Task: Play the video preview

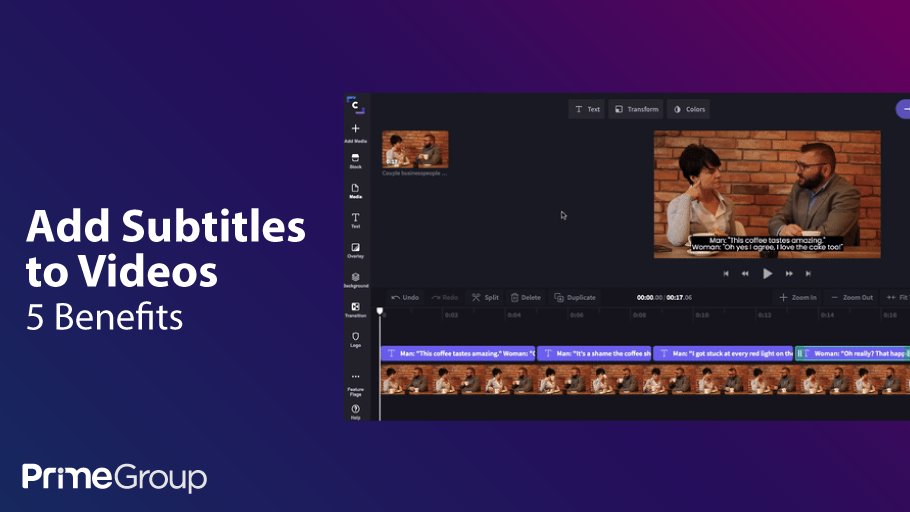Action: (767, 273)
